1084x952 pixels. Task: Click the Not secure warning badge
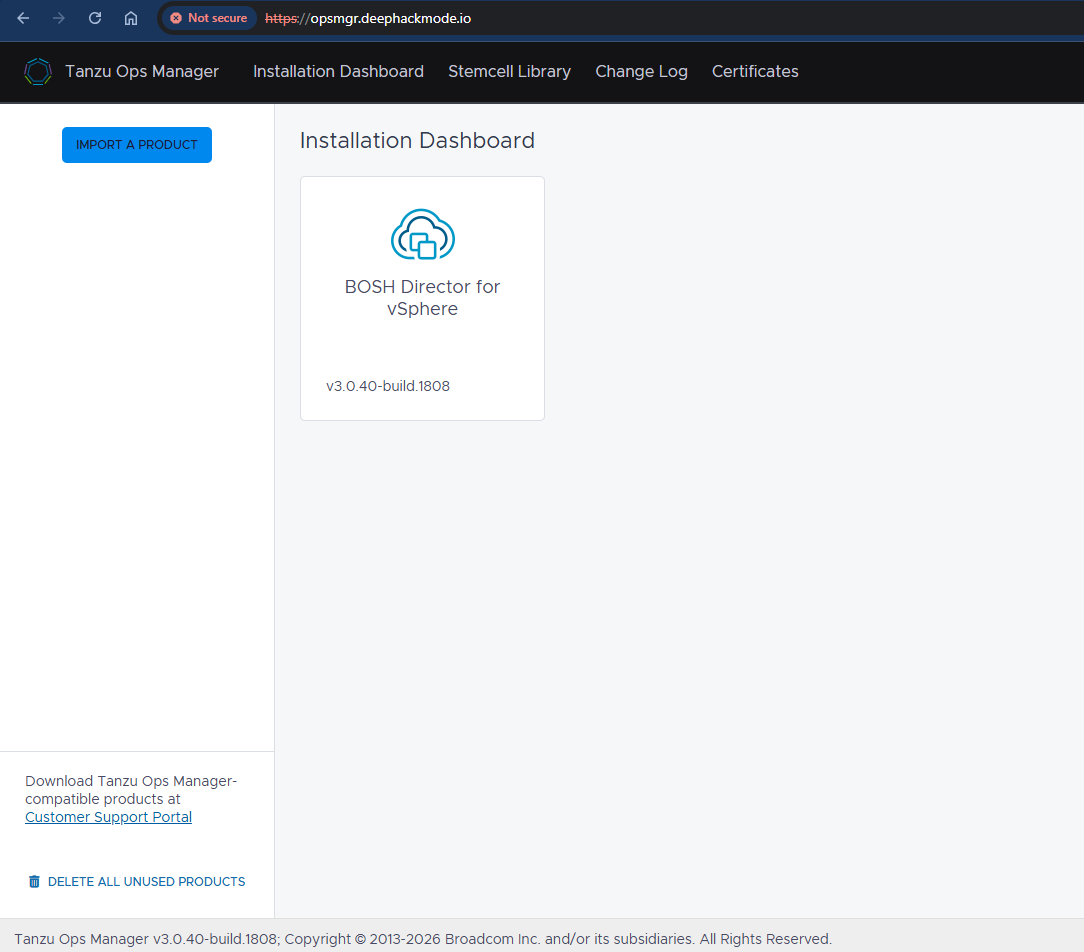(x=209, y=18)
